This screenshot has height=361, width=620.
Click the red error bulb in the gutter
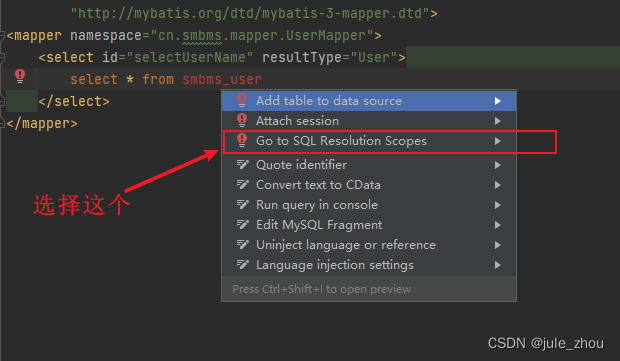click(x=20, y=76)
